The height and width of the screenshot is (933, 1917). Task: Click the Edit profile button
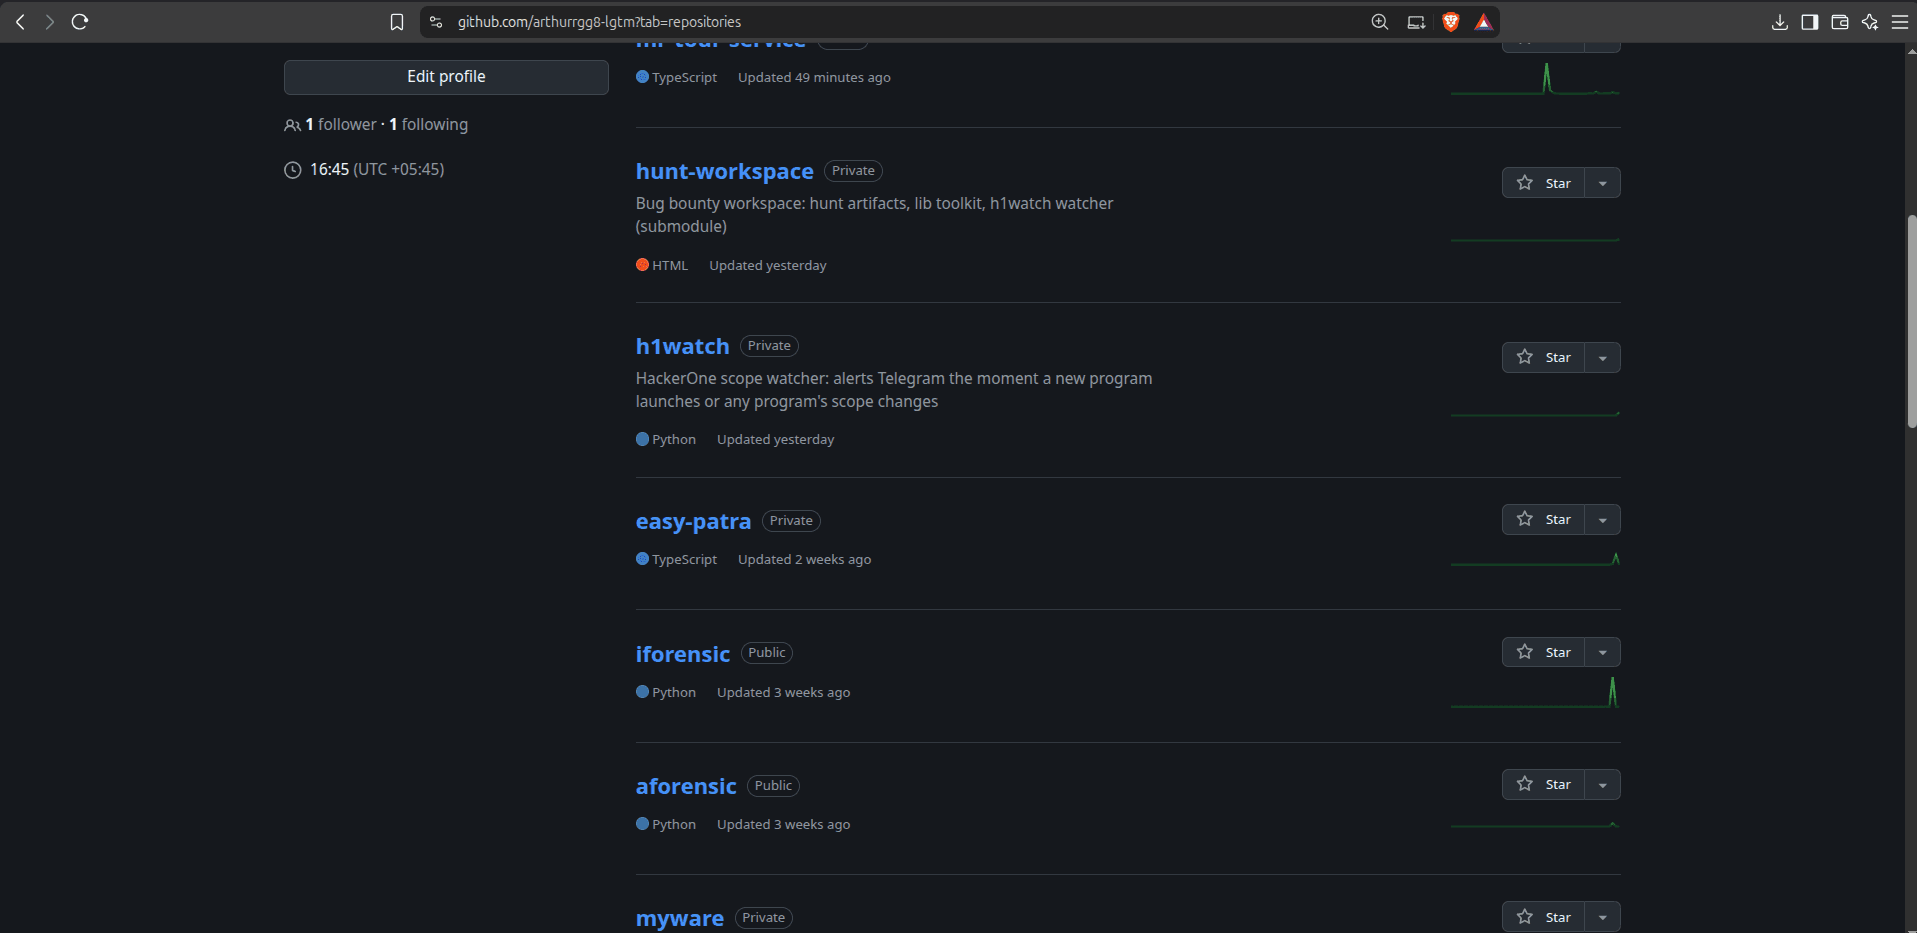[x=446, y=77]
